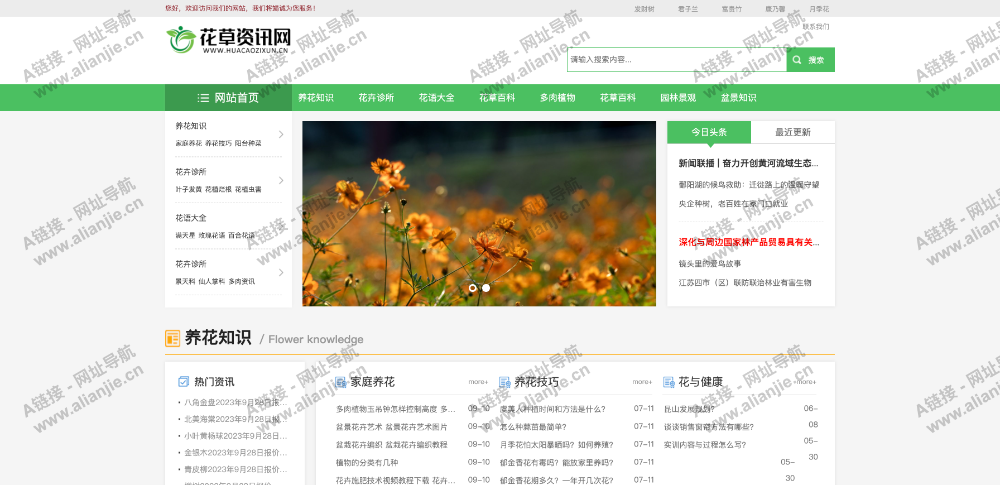Click the magnifier search icon
The image size is (1000, 485).
[x=797, y=60]
